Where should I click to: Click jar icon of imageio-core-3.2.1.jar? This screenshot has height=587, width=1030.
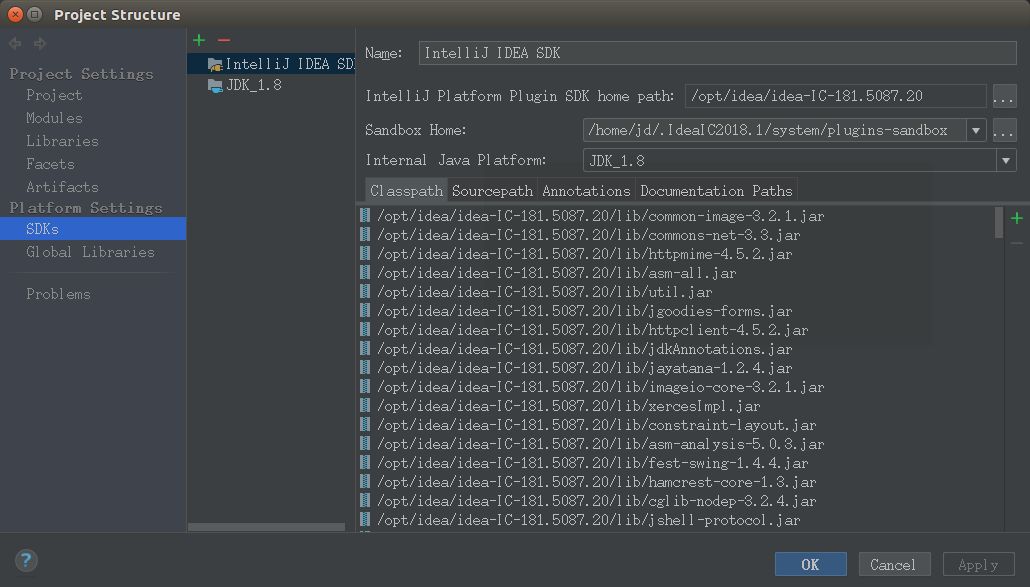[x=365, y=387]
